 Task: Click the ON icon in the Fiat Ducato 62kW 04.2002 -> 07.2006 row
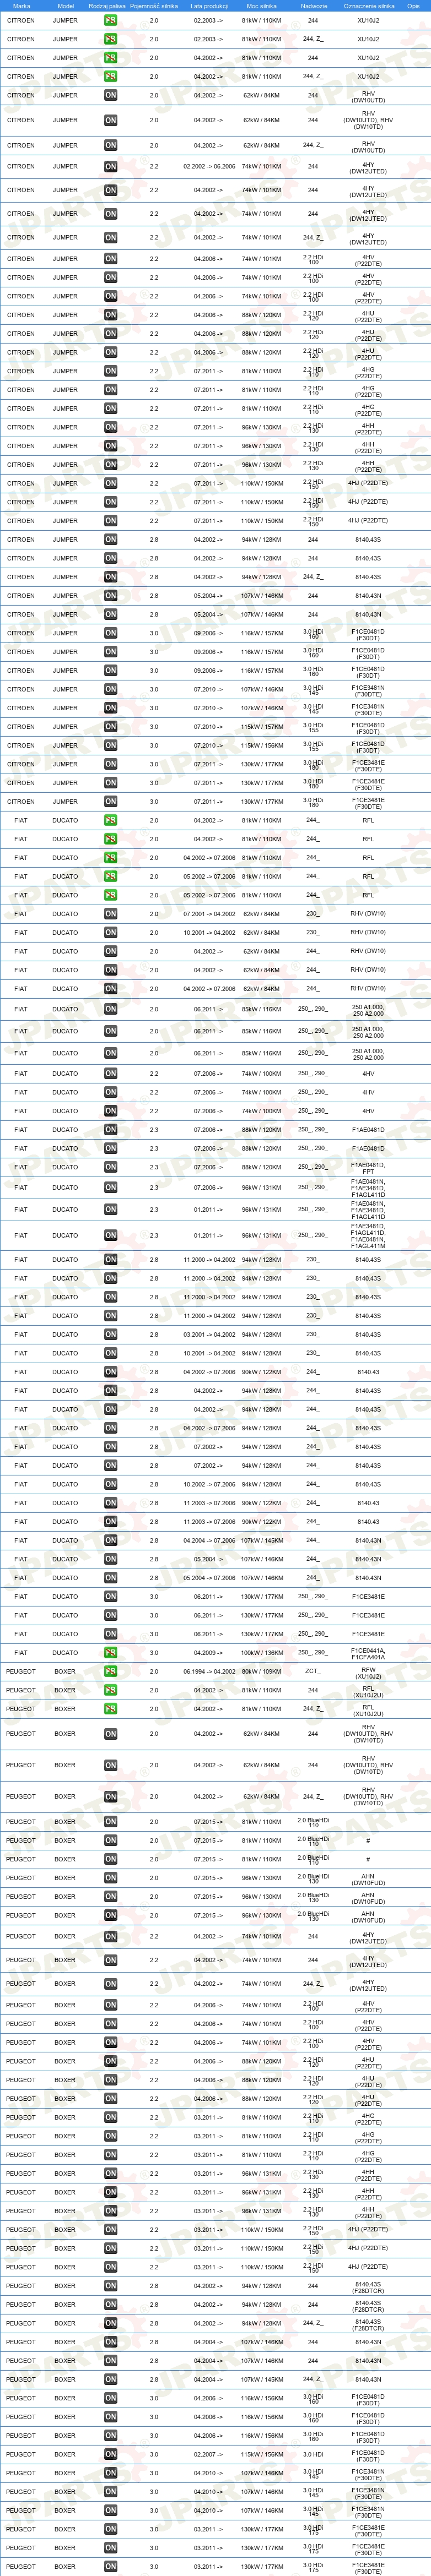(x=110, y=989)
